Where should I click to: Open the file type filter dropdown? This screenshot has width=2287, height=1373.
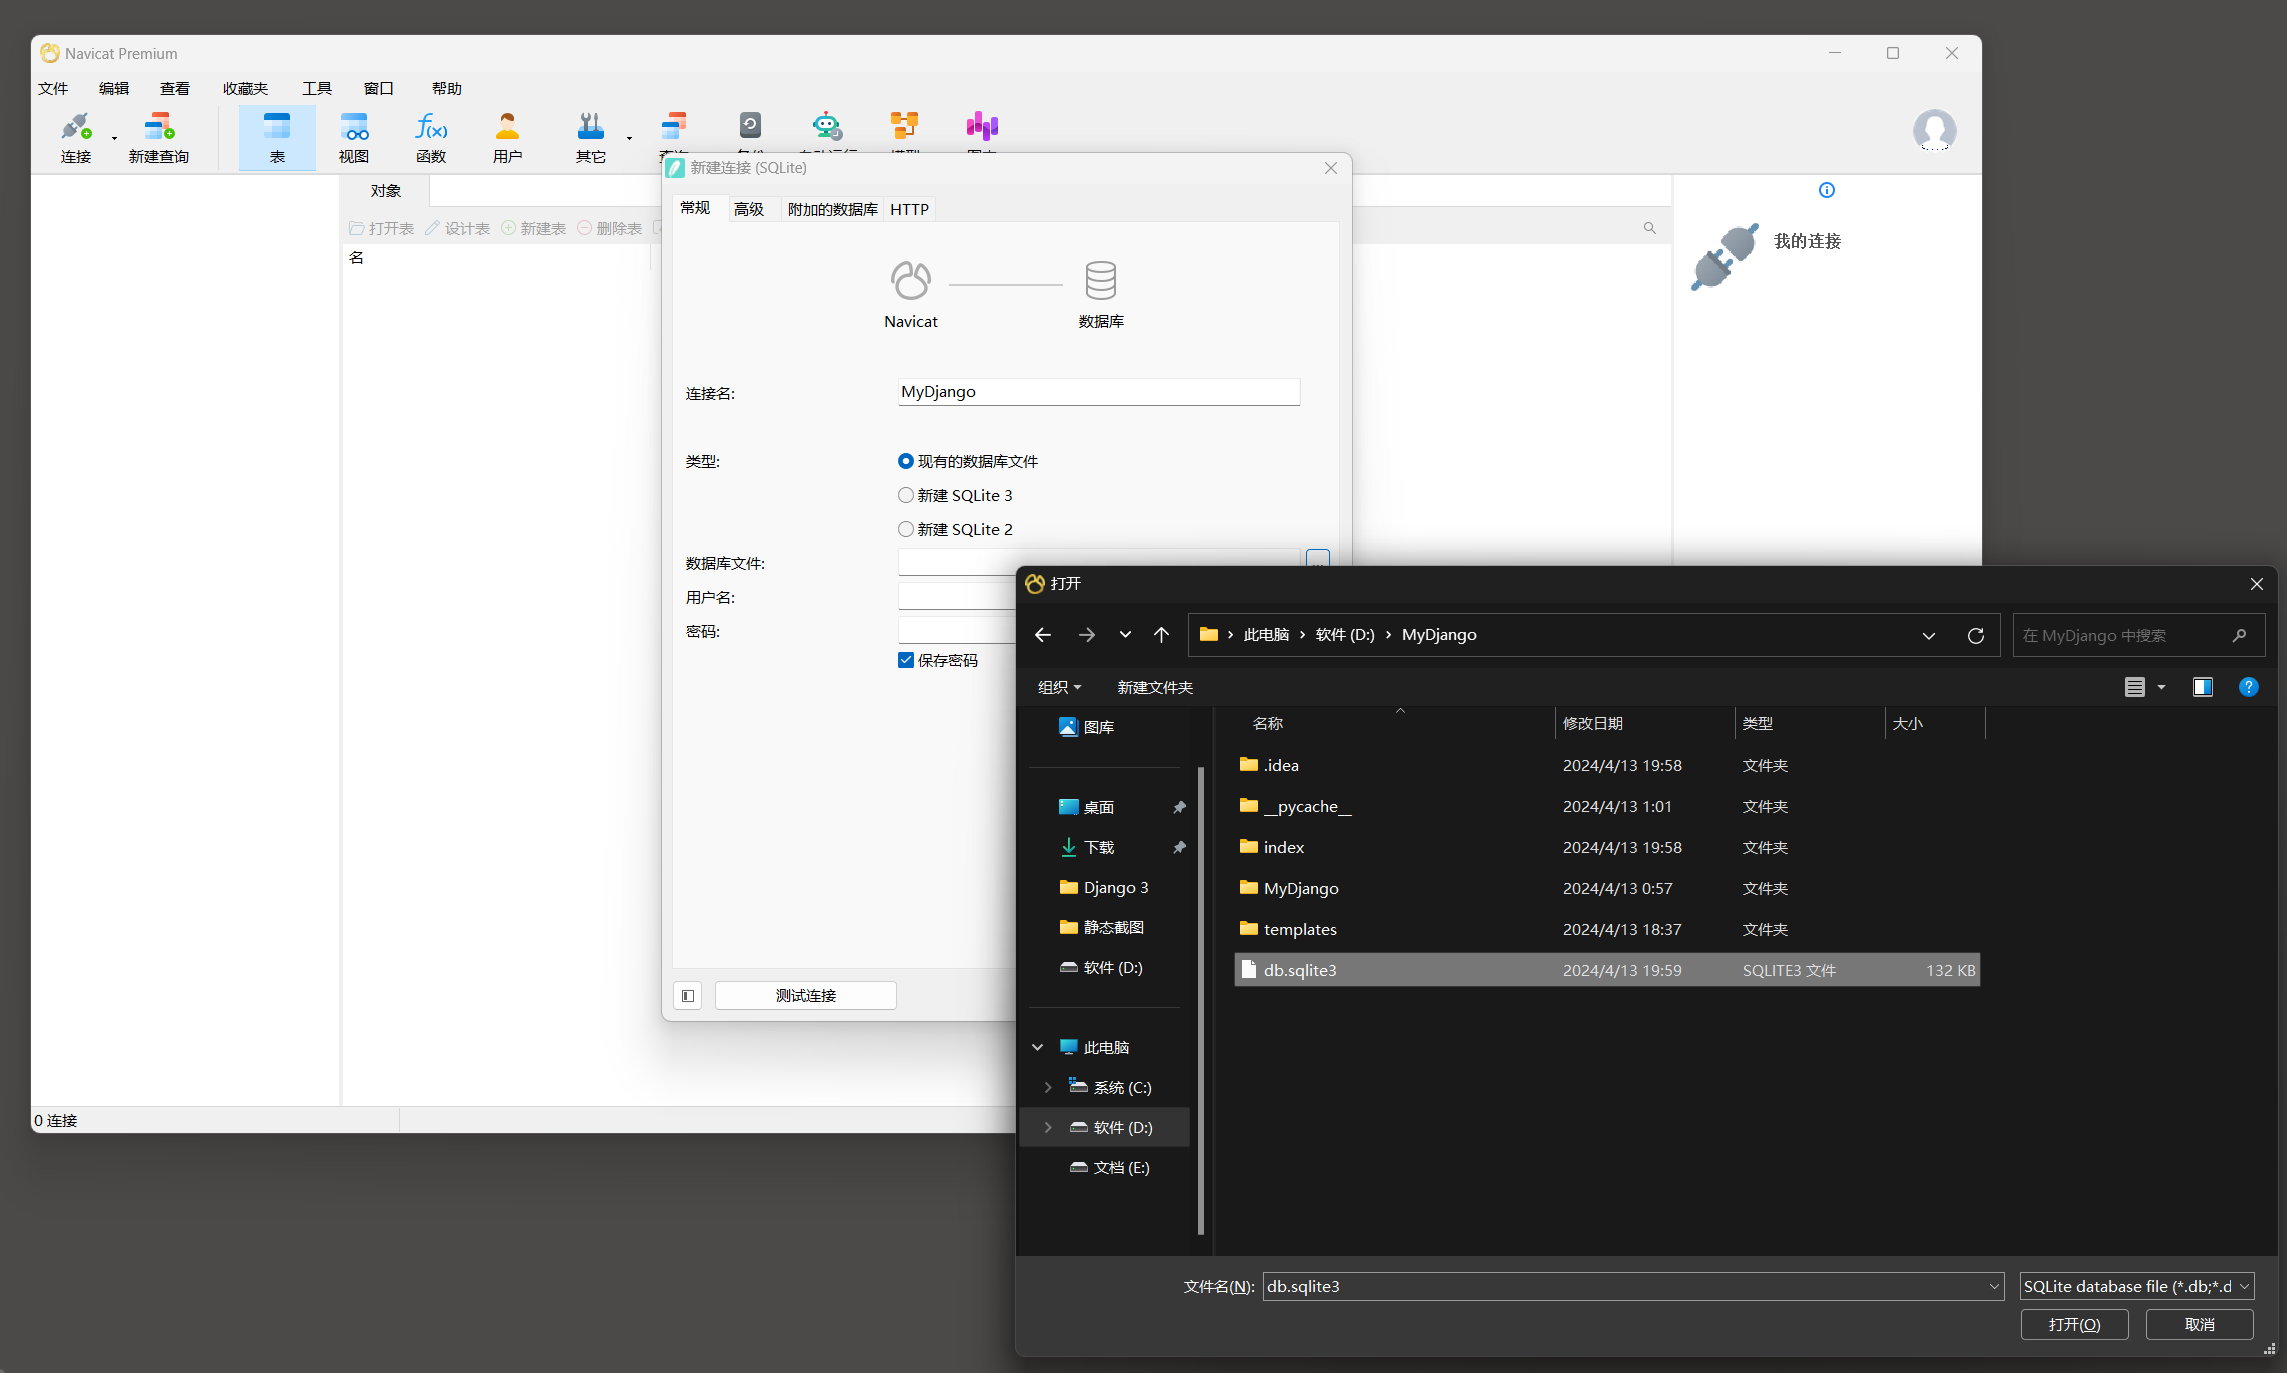tap(2137, 1286)
